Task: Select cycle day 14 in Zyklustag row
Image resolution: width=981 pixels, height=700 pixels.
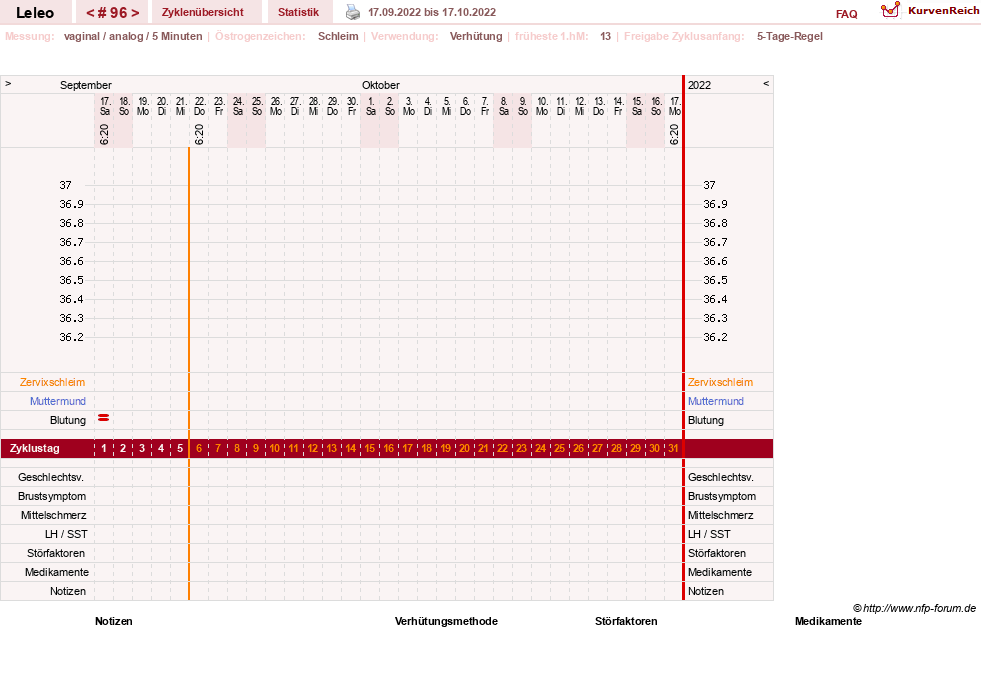Action: pyautogui.click(x=351, y=449)
